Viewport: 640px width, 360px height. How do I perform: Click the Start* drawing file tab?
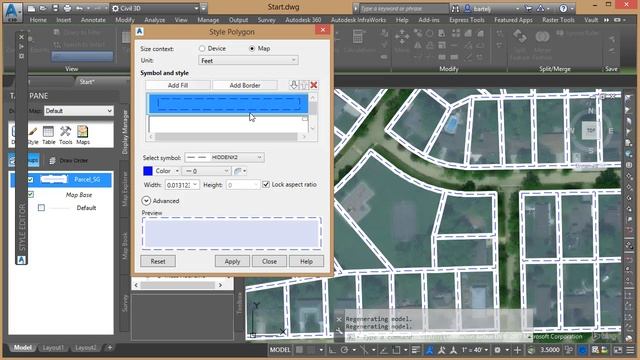point(87,82)
